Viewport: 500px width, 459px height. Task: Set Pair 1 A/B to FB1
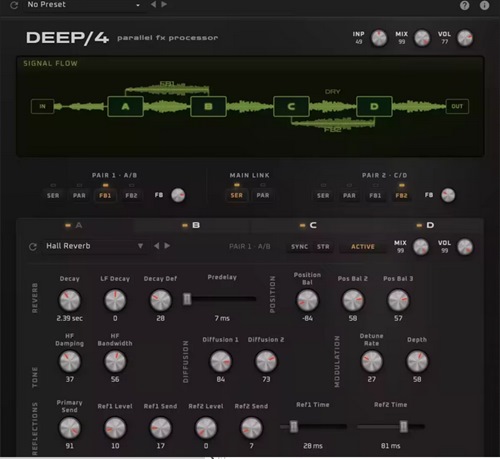point(105,195)
